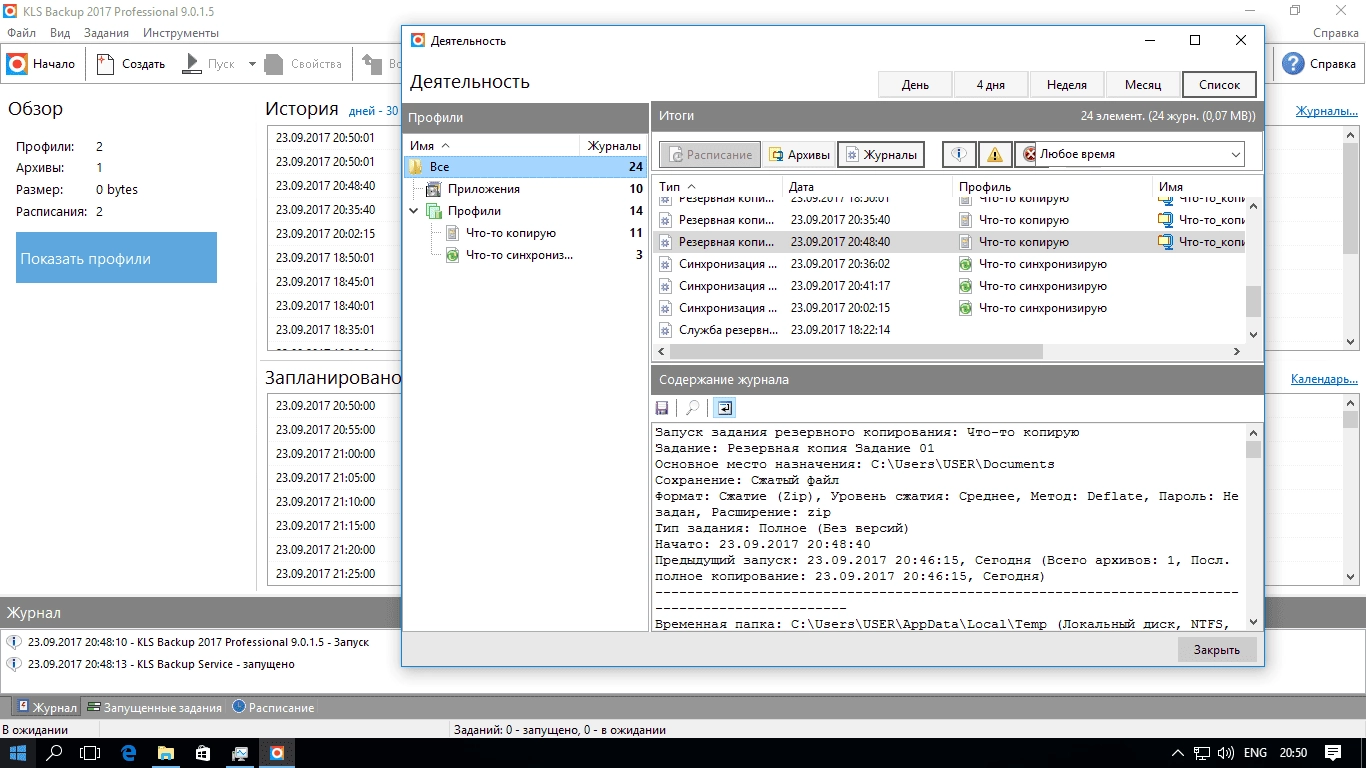Switch to 4 дня view
The width and height of the screenshot is (1366, 768).
coord(991,85)
